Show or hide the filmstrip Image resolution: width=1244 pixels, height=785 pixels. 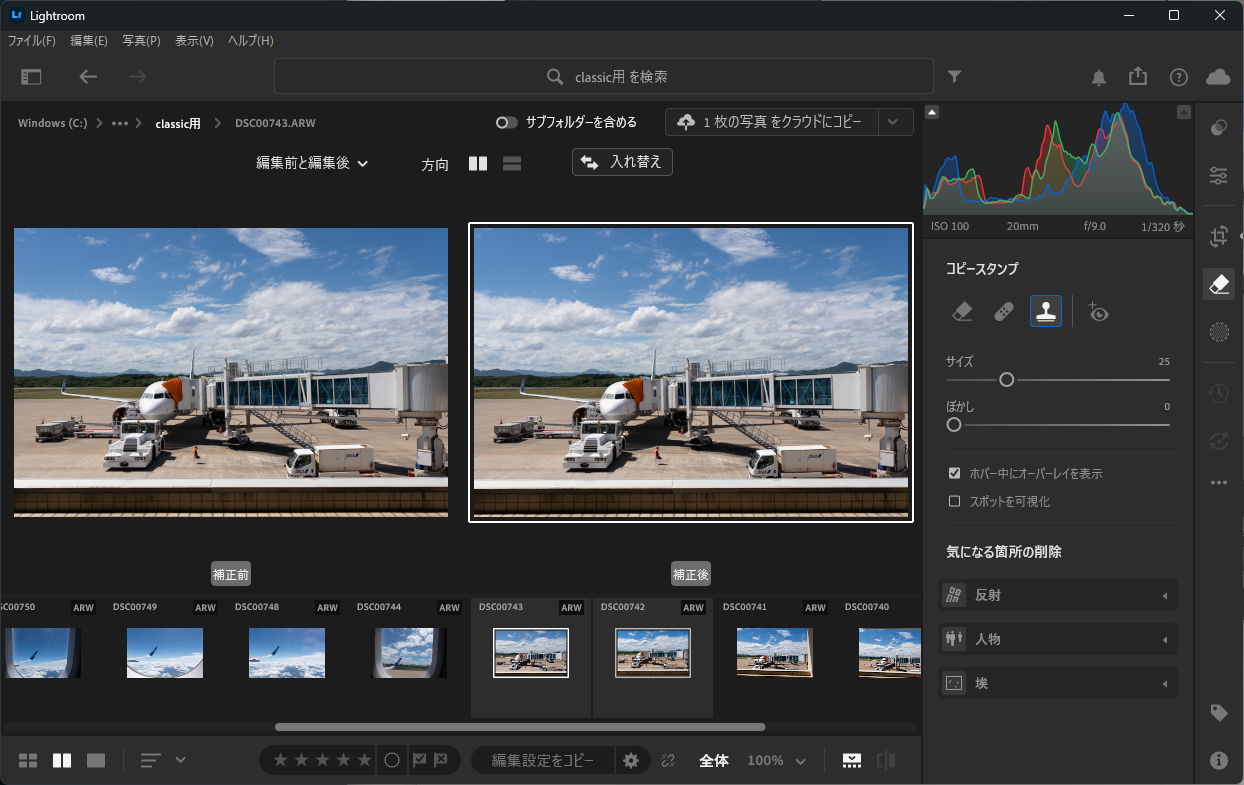tap(851, 760)
